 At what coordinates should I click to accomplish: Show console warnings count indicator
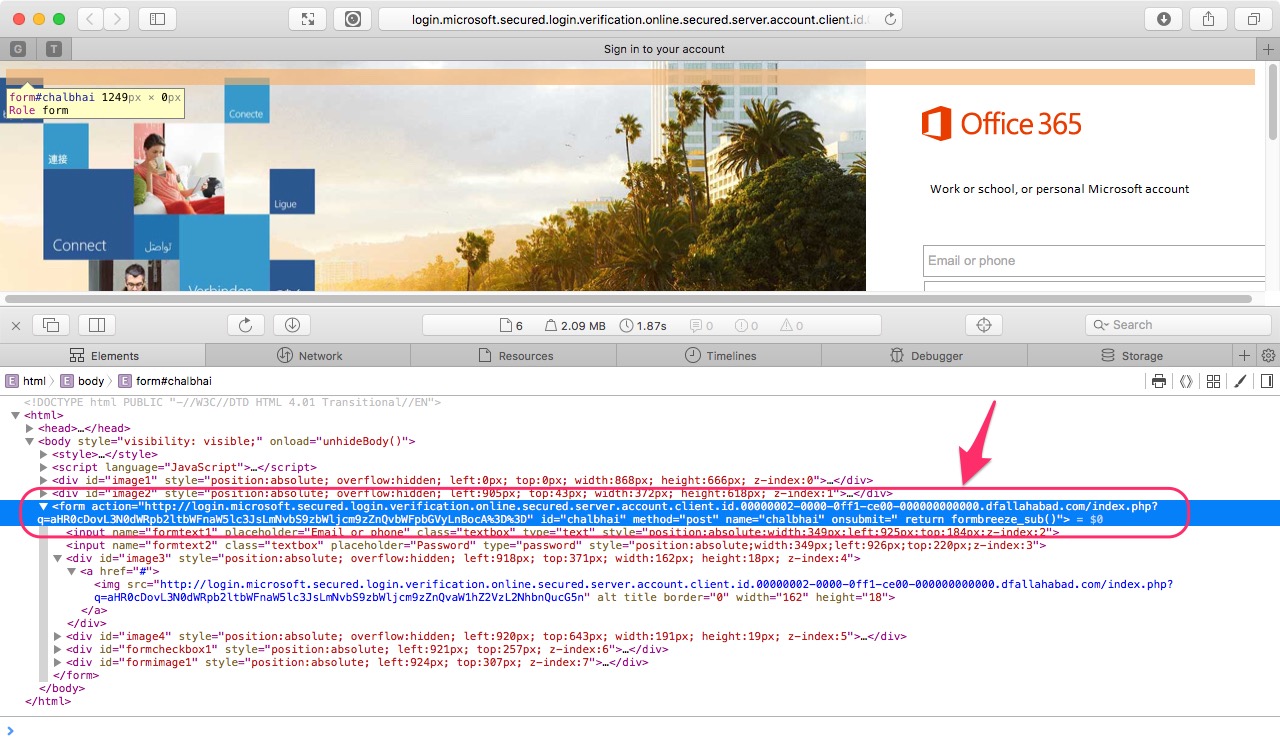point(792,326)
